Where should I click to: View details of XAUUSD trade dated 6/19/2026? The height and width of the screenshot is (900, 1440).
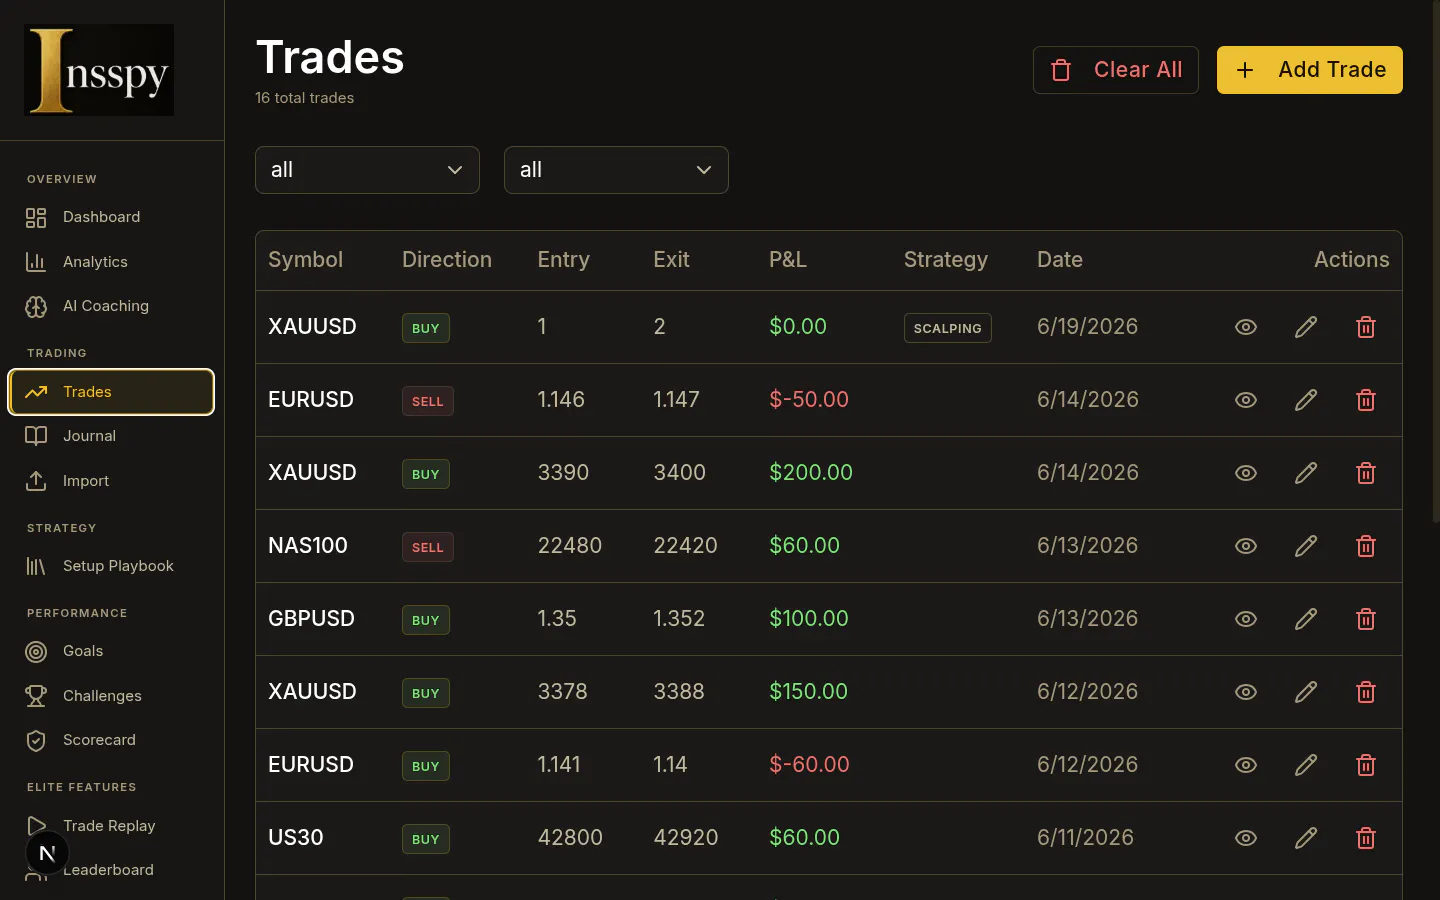coord(1246,327)
